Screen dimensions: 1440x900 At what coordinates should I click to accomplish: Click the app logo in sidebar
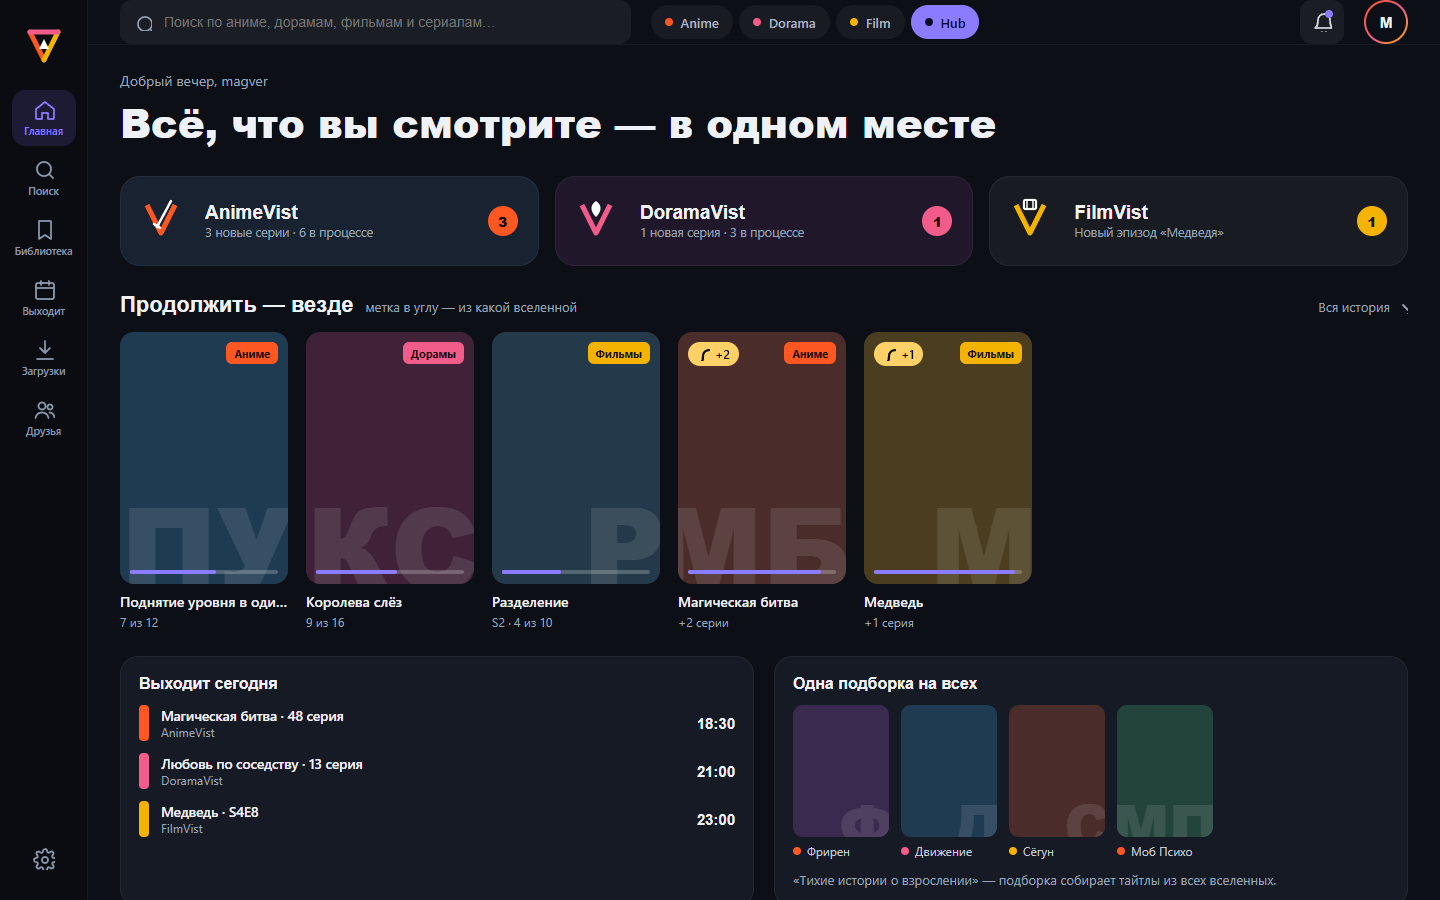click(x=44, y=45)
